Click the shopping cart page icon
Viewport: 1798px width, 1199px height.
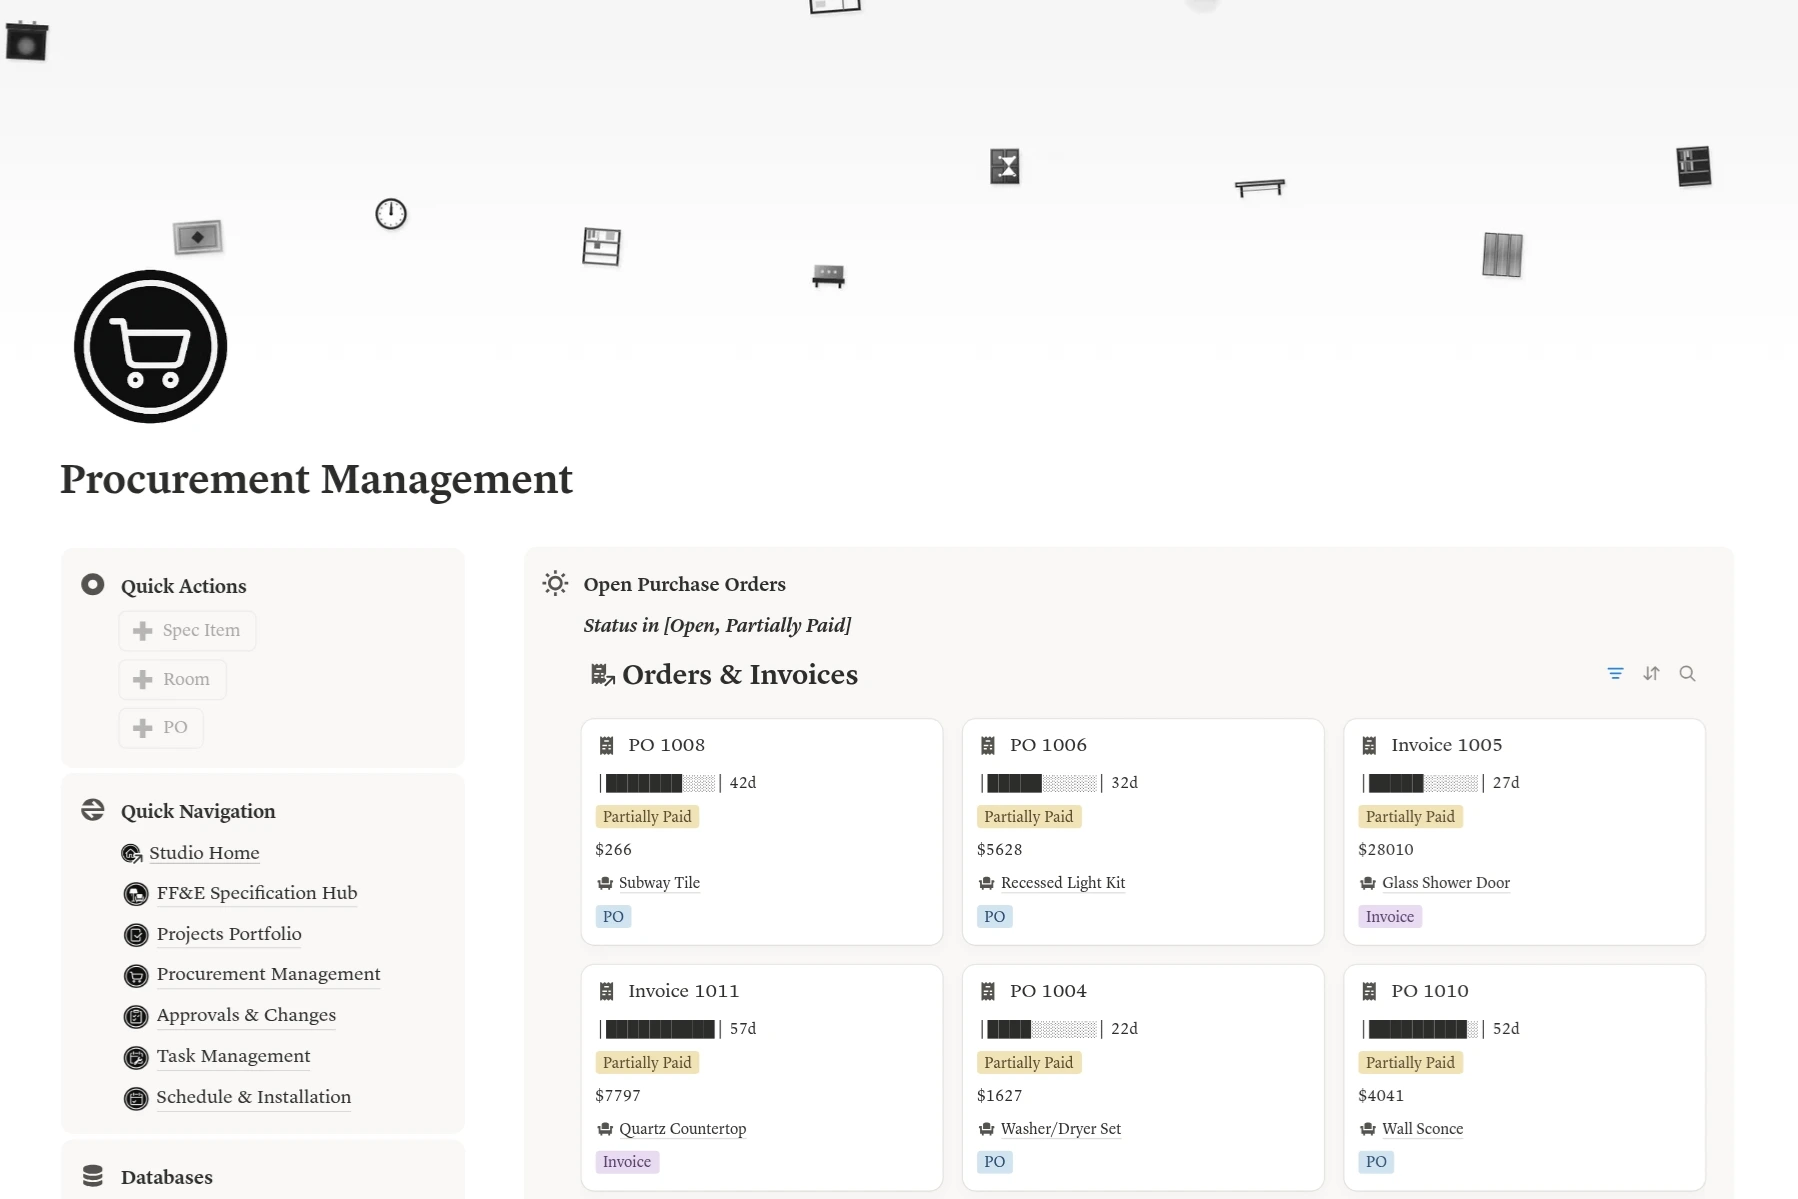click(x=151, y=347)
